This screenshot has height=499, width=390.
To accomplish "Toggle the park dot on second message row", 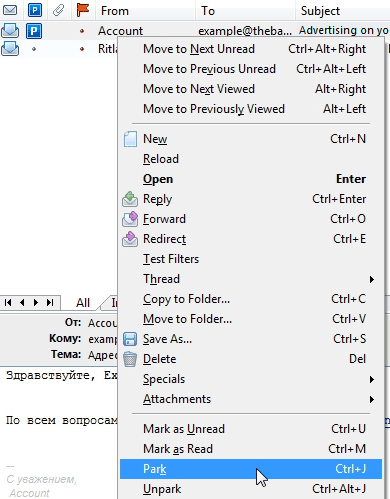I will pos(34,49).
